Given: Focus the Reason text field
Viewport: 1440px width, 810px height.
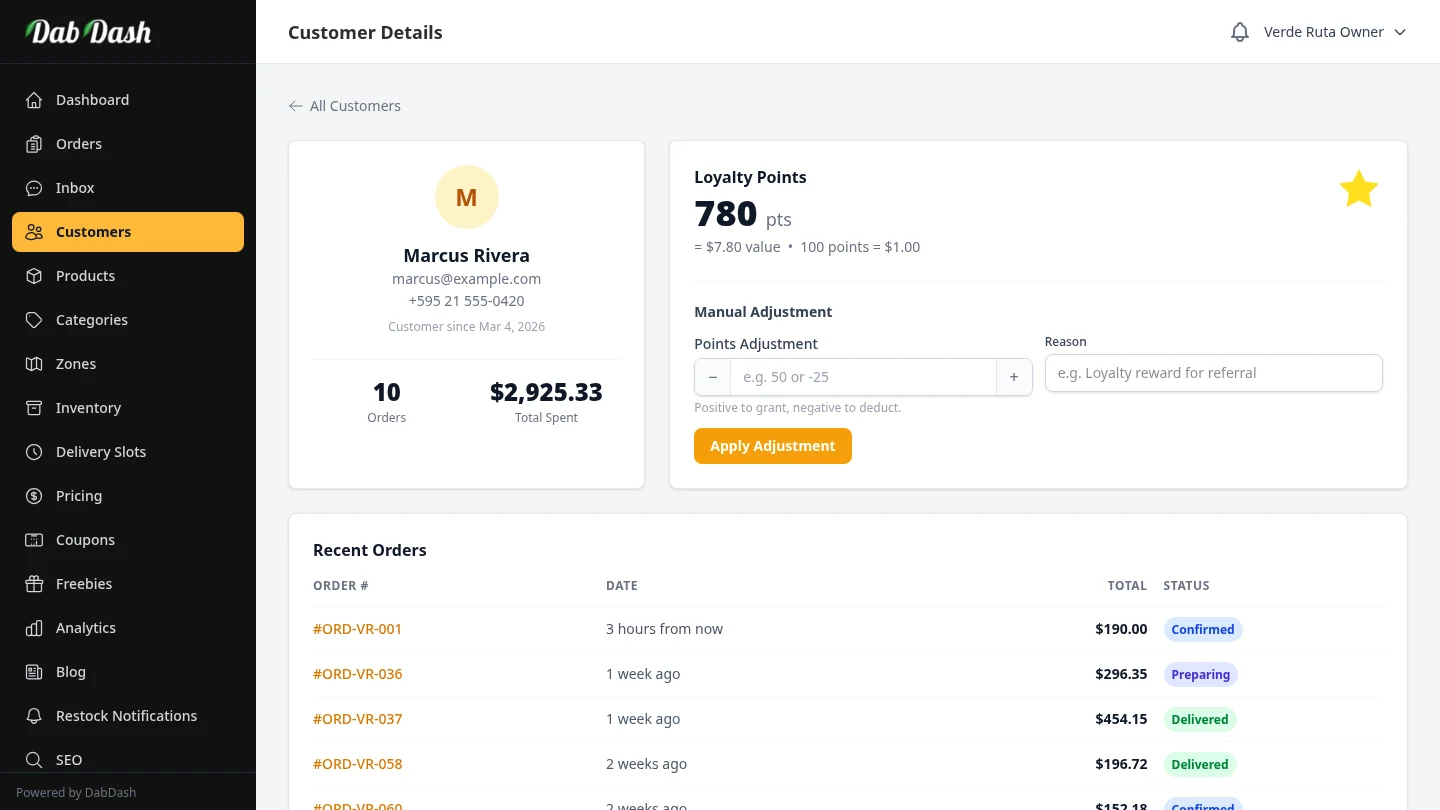Looking at the screenshot, I should point(1213,373).
